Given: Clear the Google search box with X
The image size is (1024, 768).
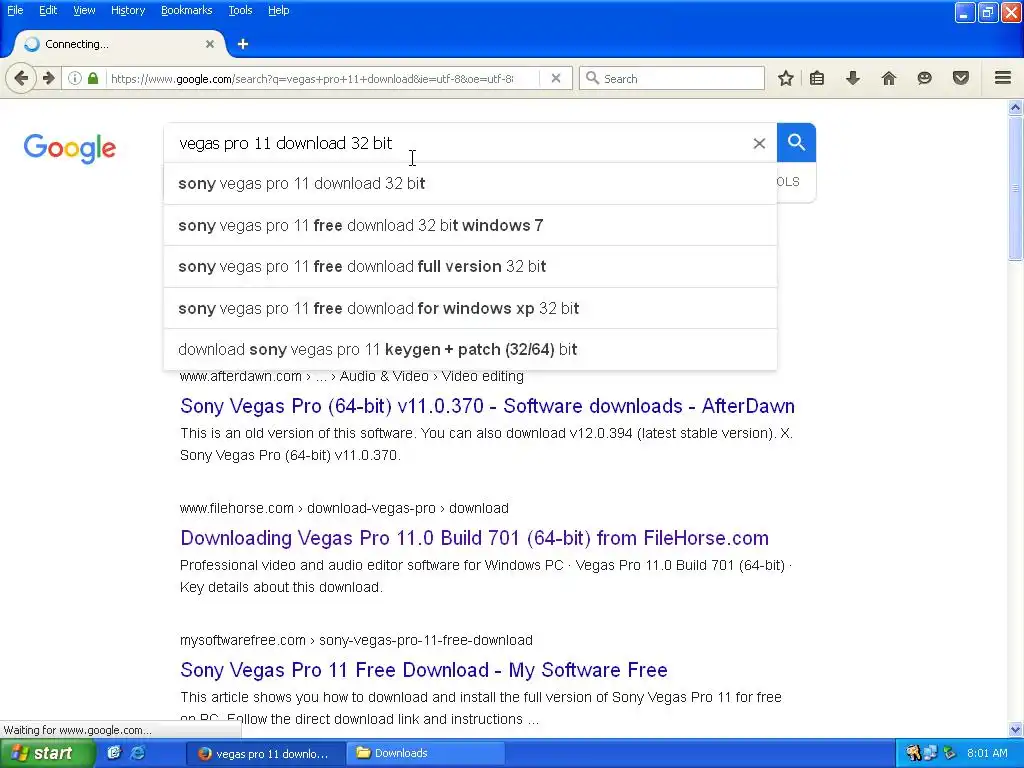Looking at the screenshot, I should click(759, 143).
